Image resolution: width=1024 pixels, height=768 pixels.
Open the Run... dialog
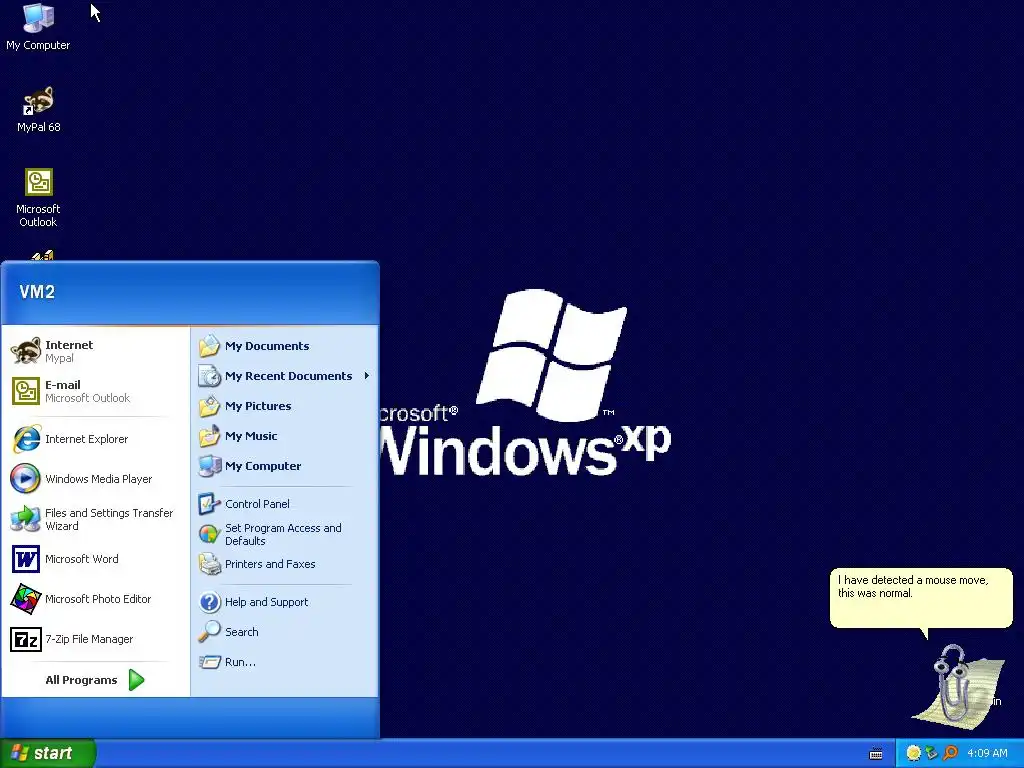point(285,662)
